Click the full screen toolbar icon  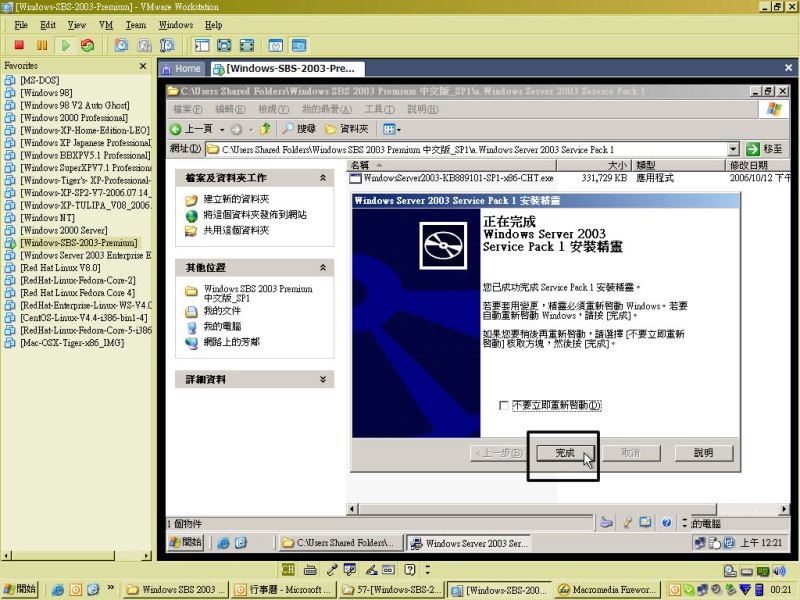(x=224, y=45)
